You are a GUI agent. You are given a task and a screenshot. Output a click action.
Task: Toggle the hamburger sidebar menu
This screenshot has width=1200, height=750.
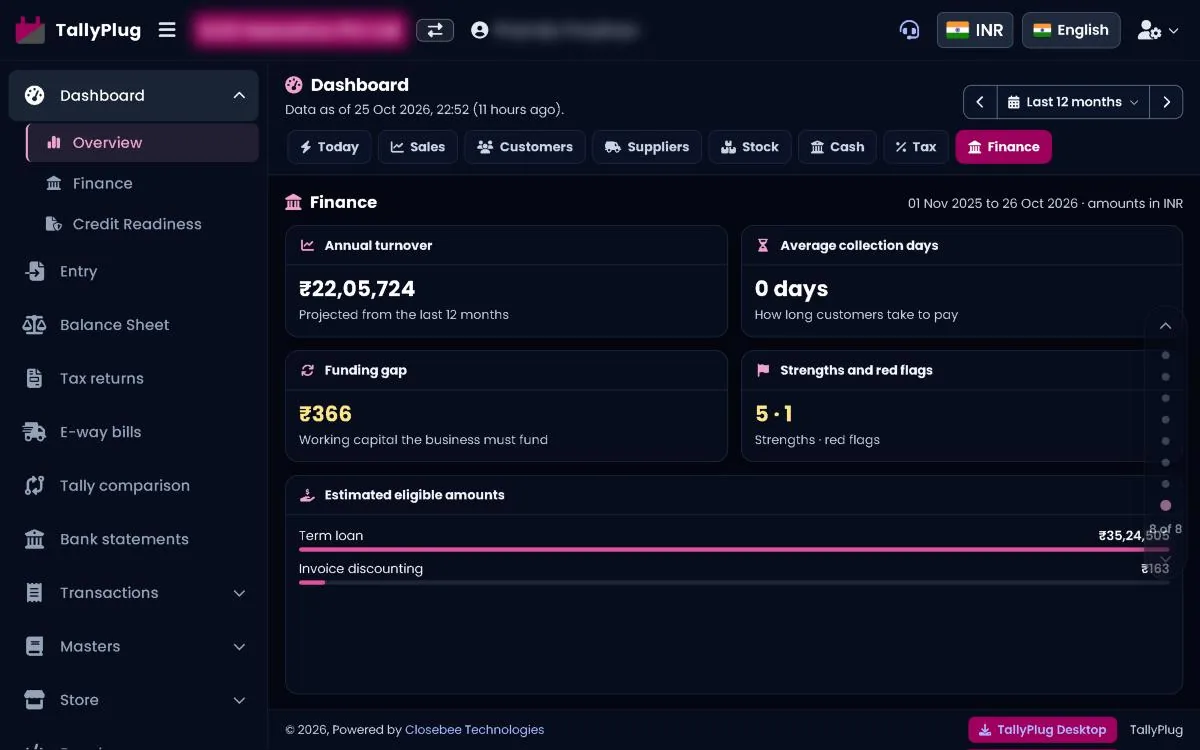pyautogui.click(x=167, y=30)
